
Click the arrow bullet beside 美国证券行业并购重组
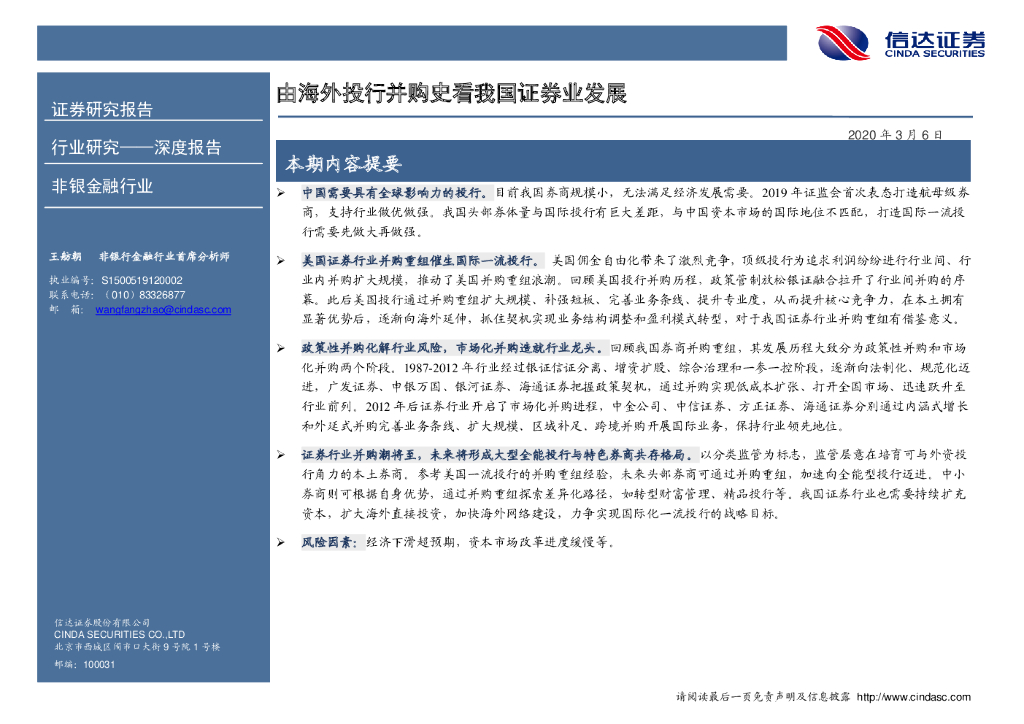point(281,261)
